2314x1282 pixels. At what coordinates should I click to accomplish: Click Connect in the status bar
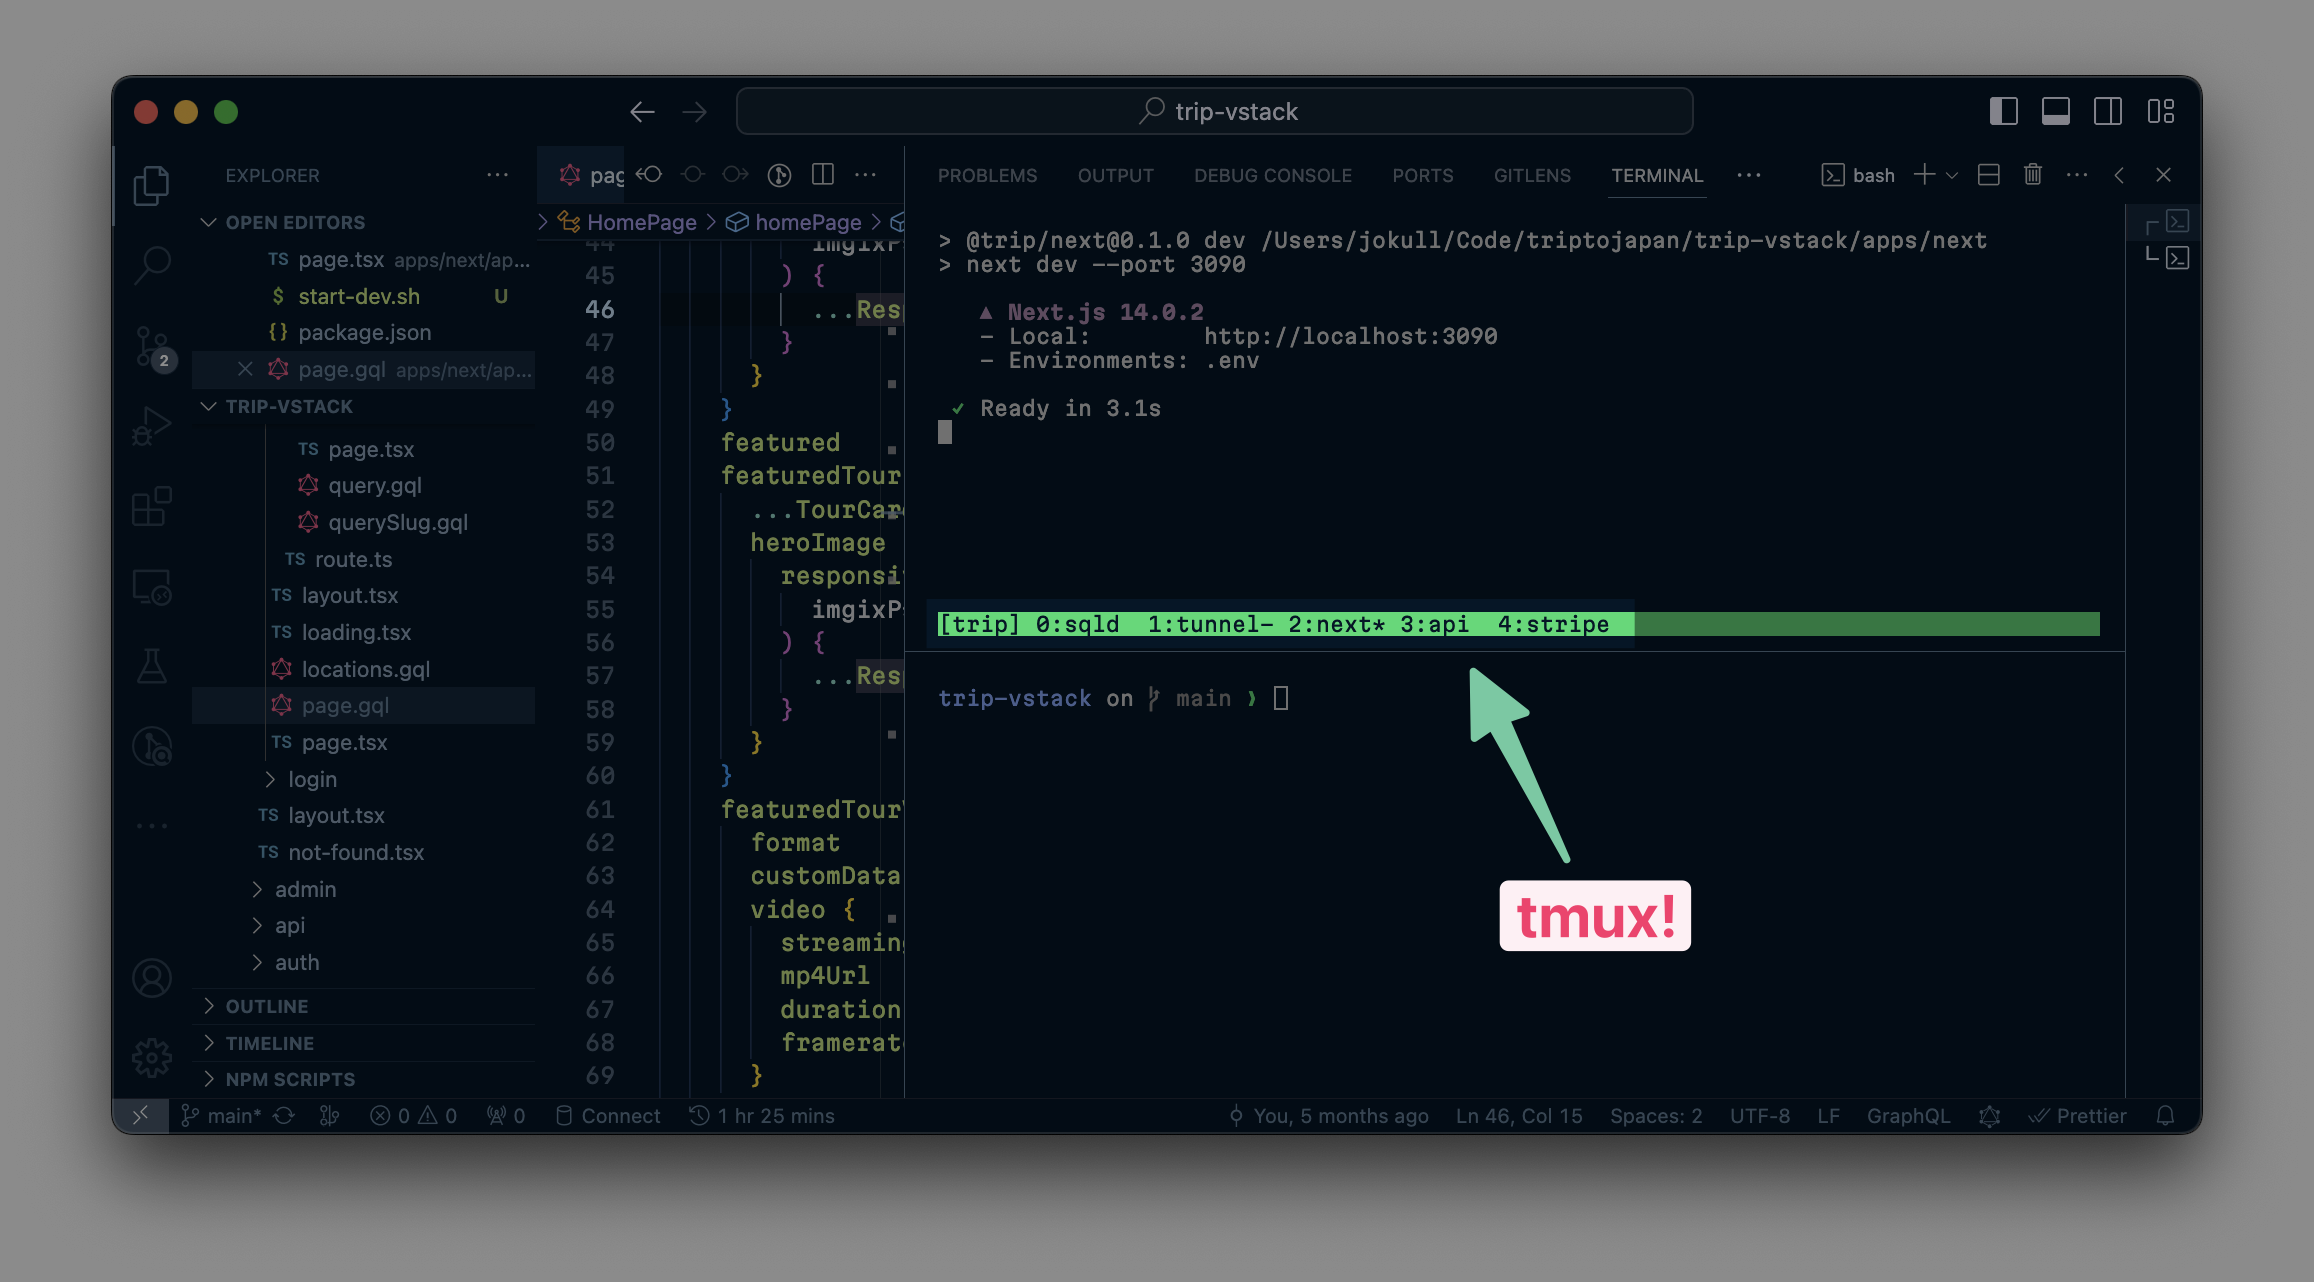pyautogui.click(x=608, y=1115)
